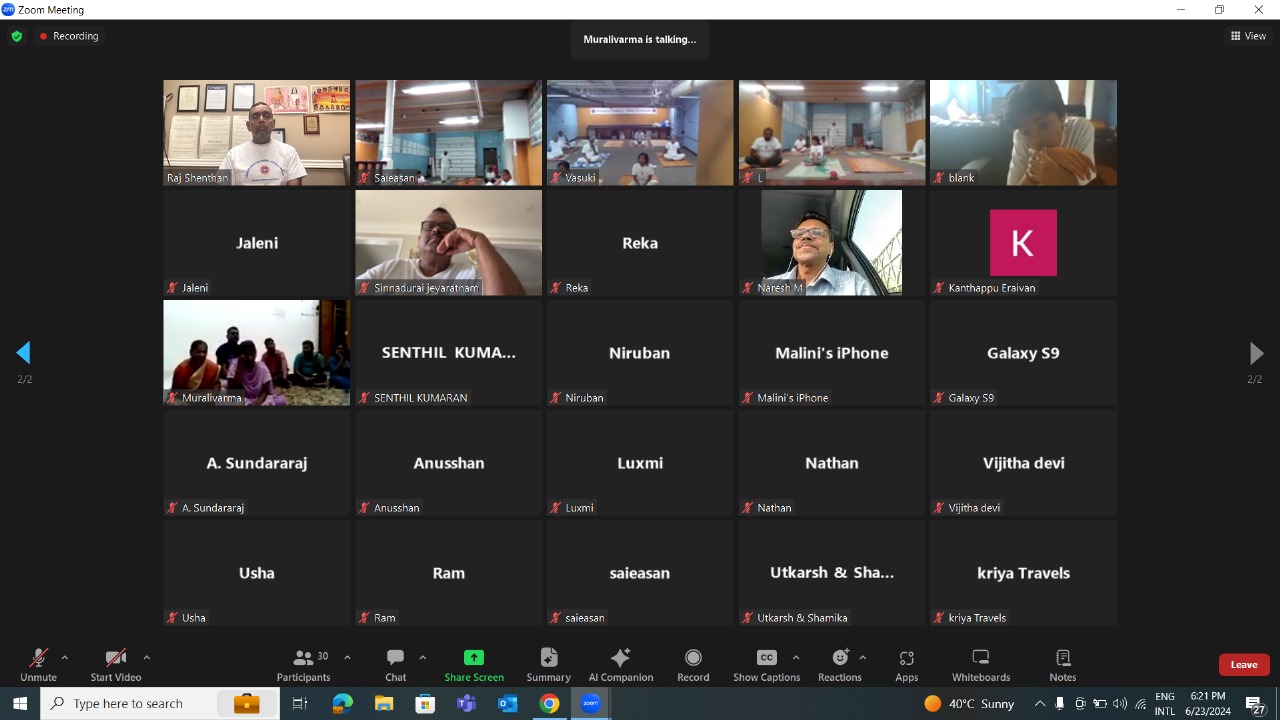Open Google Chrome from the taskbar
The image size is (1280, 720).
click(549, 704)
